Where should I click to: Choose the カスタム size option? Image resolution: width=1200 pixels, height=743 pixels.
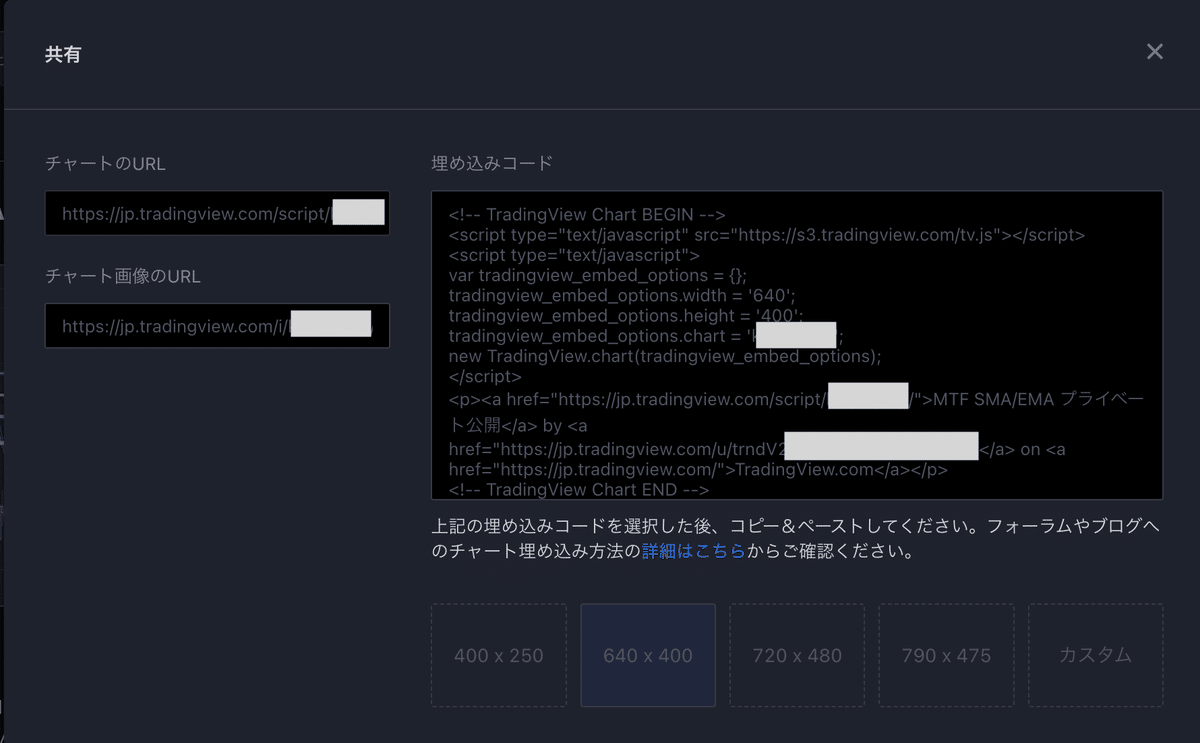1095,655
